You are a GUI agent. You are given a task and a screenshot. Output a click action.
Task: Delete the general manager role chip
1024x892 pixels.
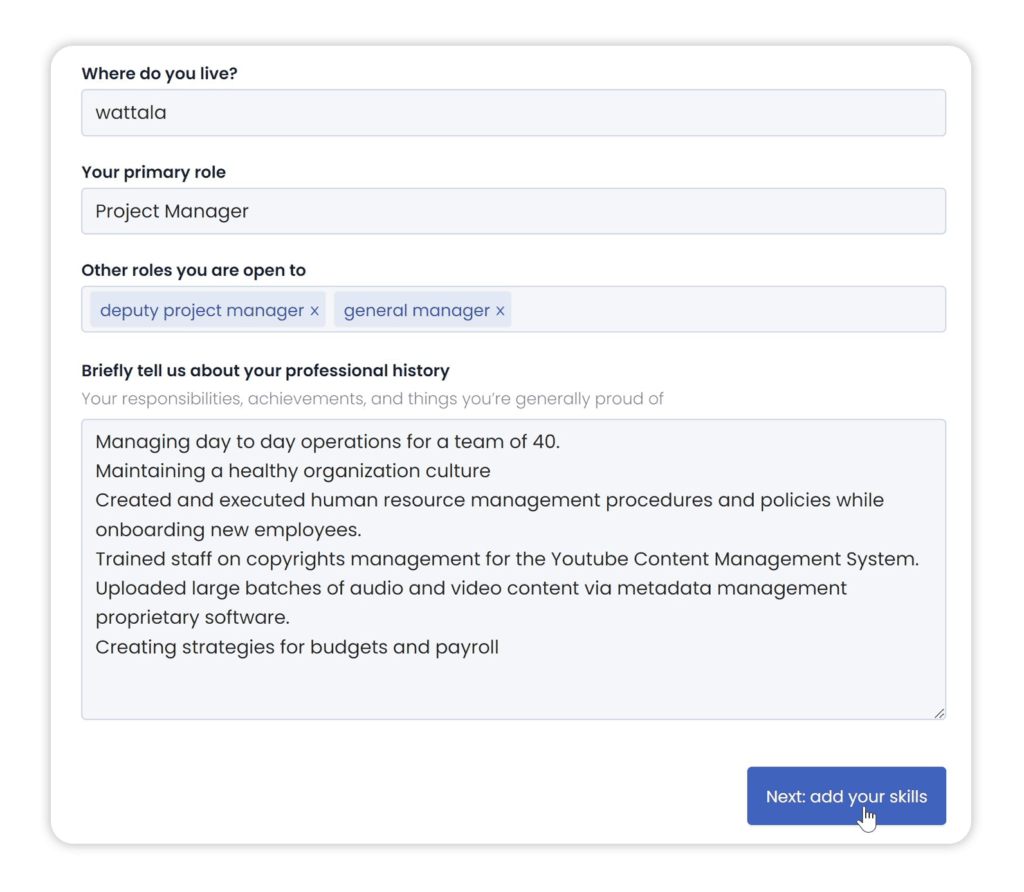(500, 310)
